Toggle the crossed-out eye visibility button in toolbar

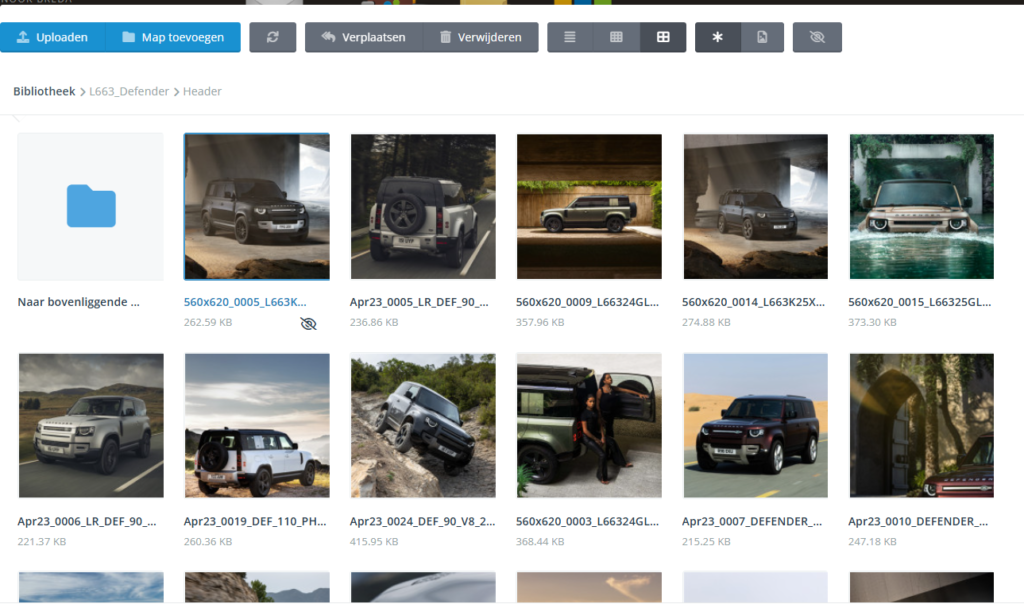click(817, 37)
